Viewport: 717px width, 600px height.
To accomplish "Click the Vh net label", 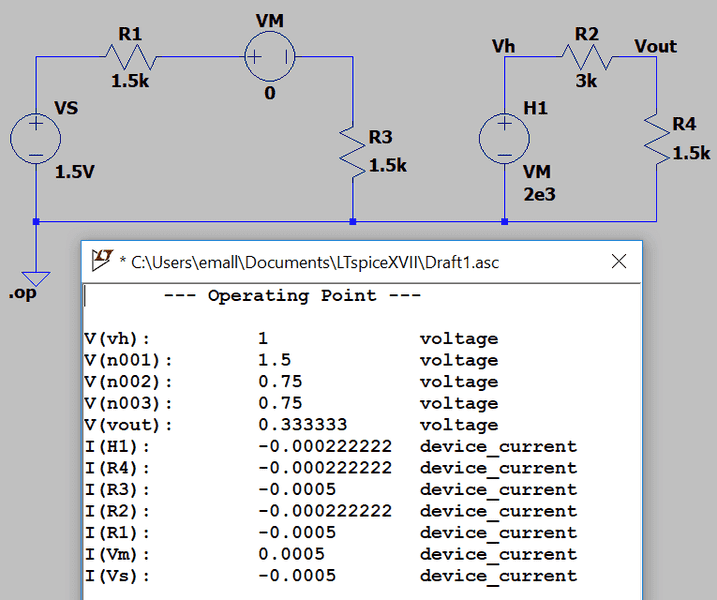I will click(504, 46).
